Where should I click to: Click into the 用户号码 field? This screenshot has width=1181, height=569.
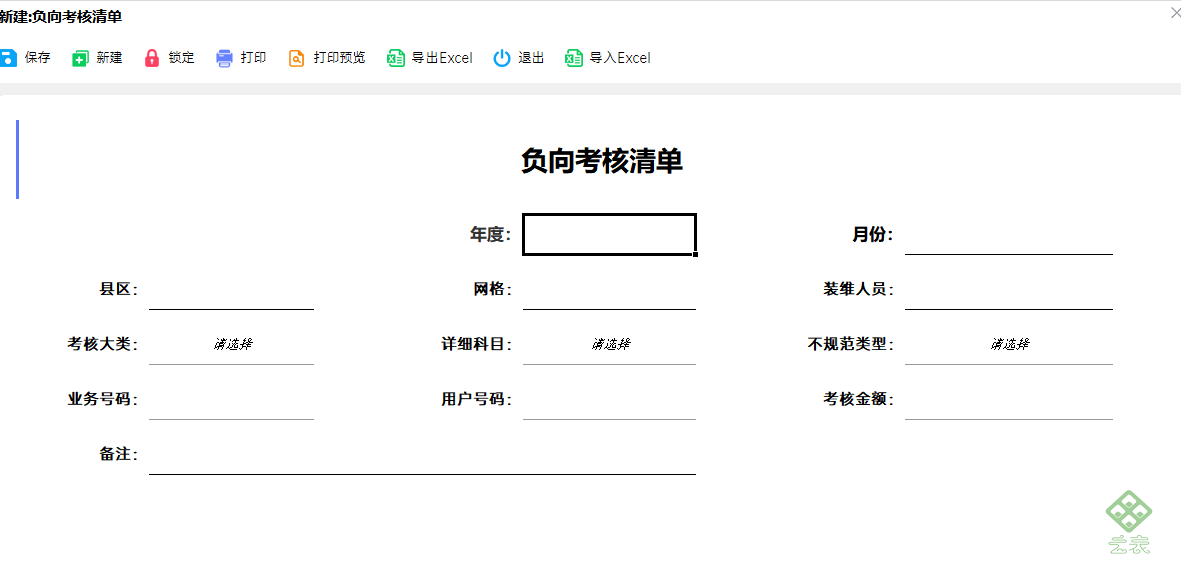[x=609, y=399]
